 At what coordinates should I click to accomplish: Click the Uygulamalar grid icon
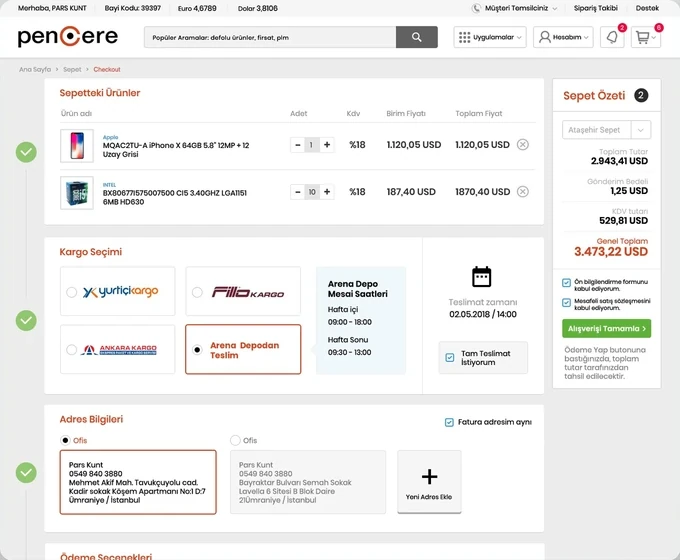(464, 37)
